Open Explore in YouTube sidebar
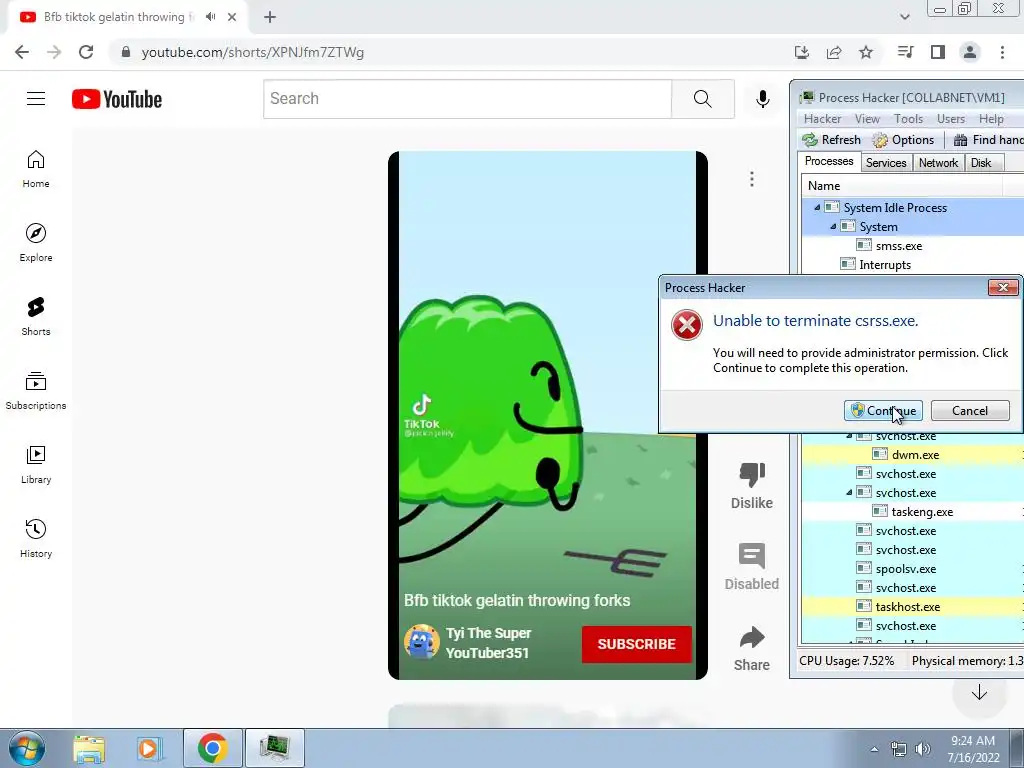 point(36,243)
